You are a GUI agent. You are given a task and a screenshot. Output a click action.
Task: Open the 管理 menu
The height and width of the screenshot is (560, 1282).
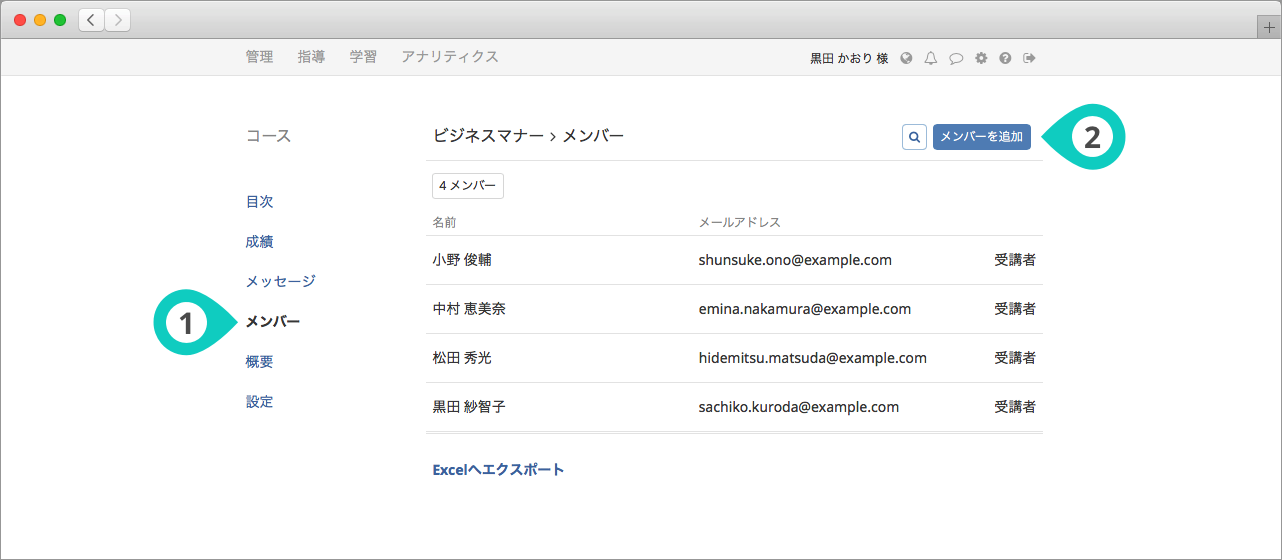click(259, 57)
